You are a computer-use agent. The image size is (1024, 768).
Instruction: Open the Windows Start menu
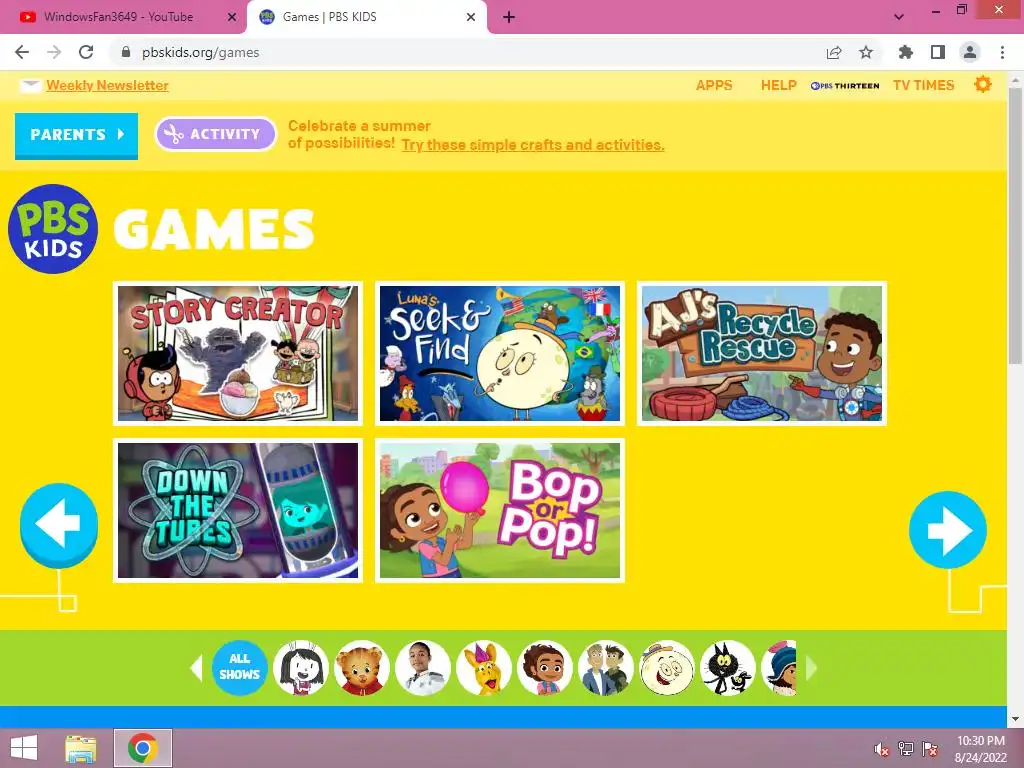click(24, 748)
